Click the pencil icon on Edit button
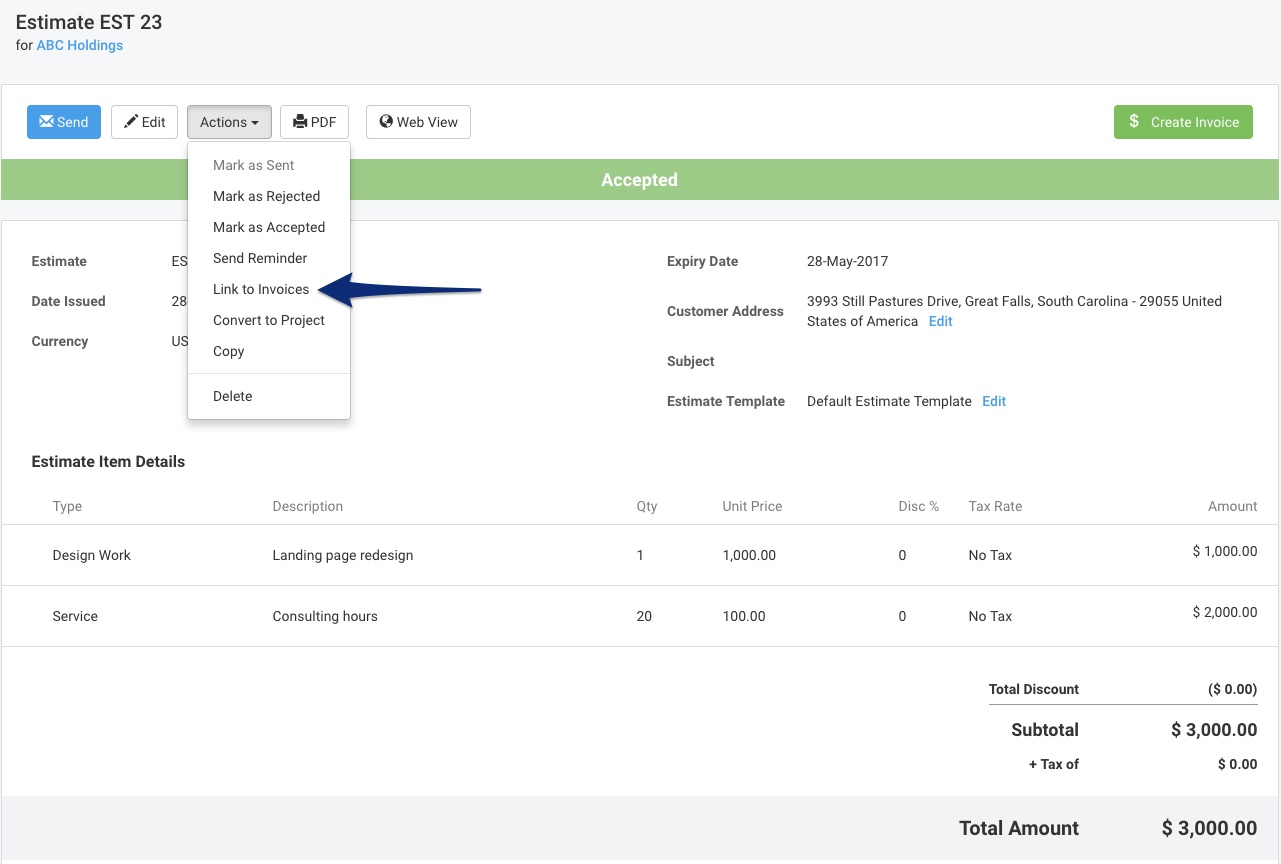Image resolution: width=1281 pixels, height=864 pixels. [130, 122]
